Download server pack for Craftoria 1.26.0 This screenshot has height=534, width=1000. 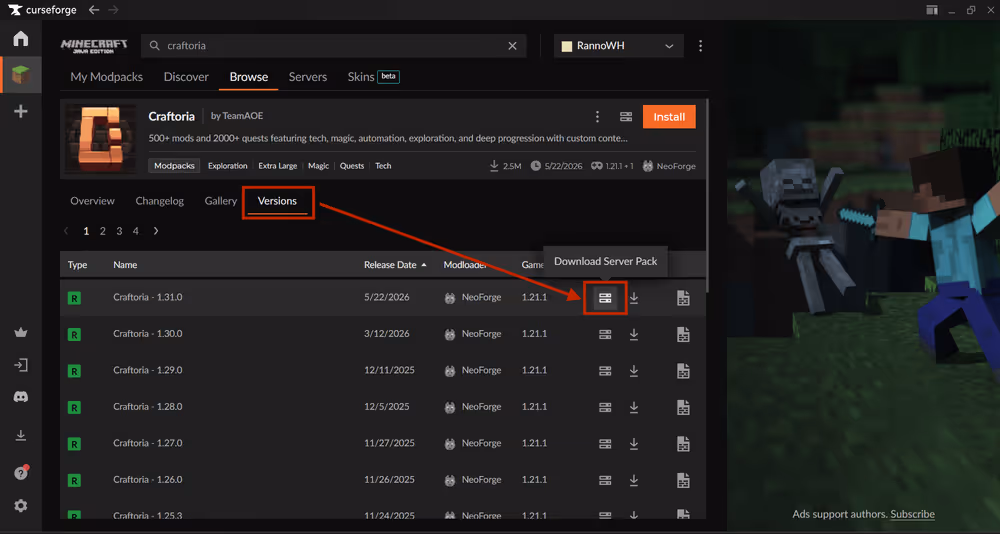click(605, 480)
